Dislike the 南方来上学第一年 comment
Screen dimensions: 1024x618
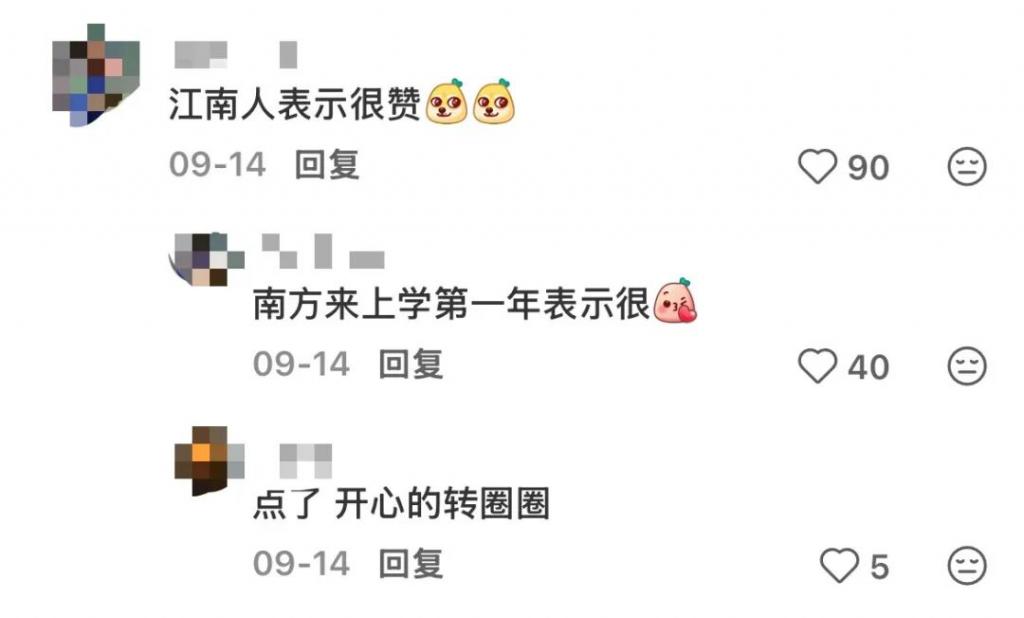coord(967,366)
